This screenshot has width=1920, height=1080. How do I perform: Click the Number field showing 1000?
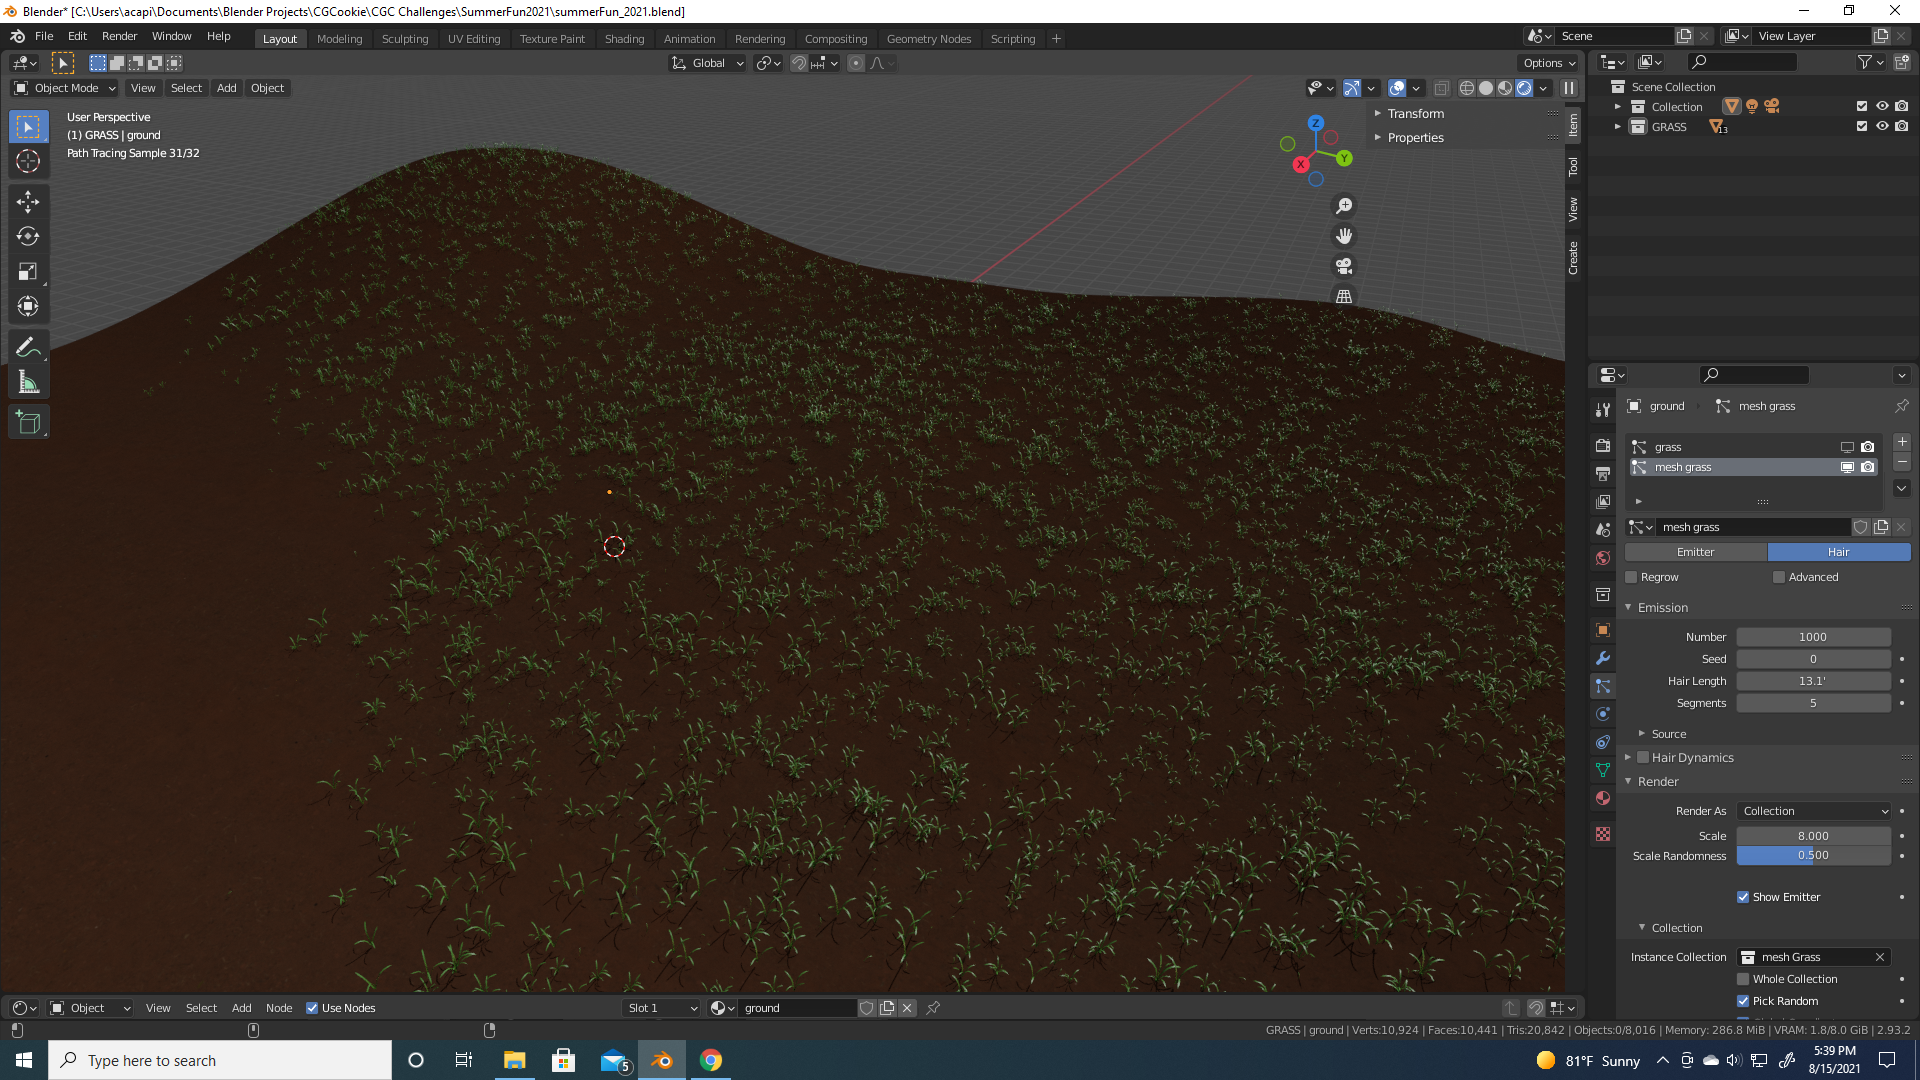tap(1812, 637)
